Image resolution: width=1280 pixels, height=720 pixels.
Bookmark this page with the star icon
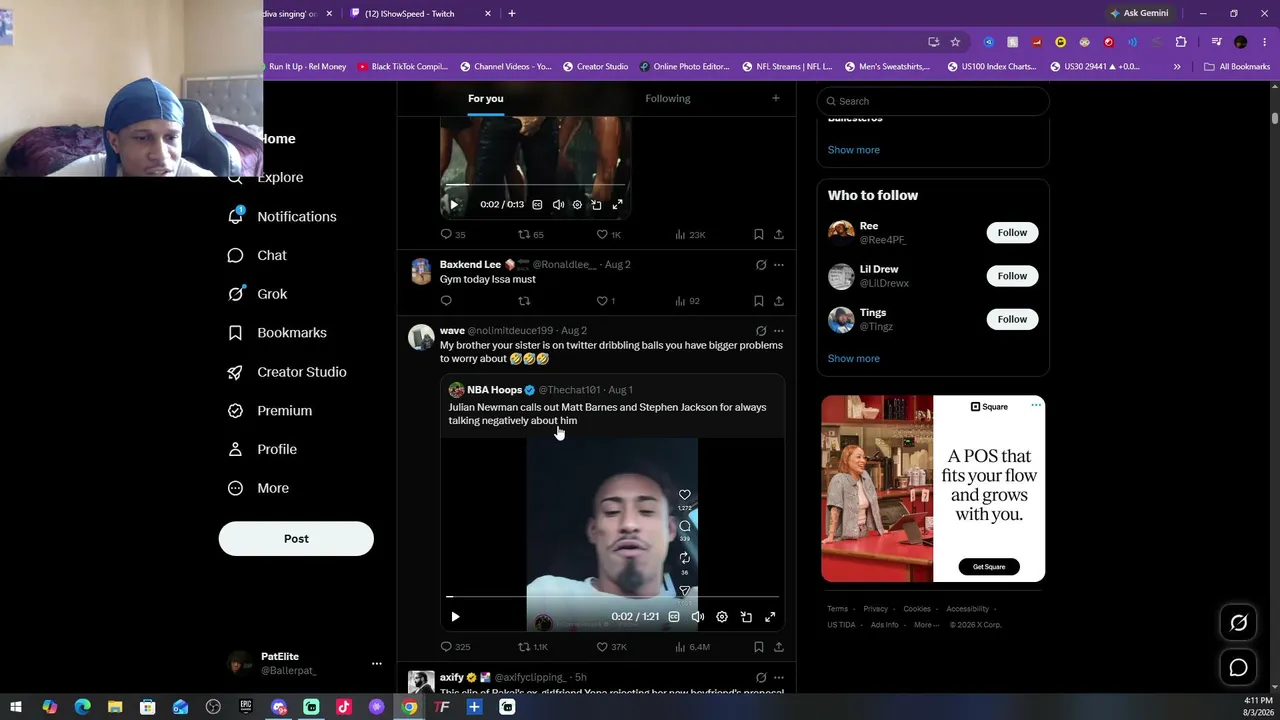[955, 42]
